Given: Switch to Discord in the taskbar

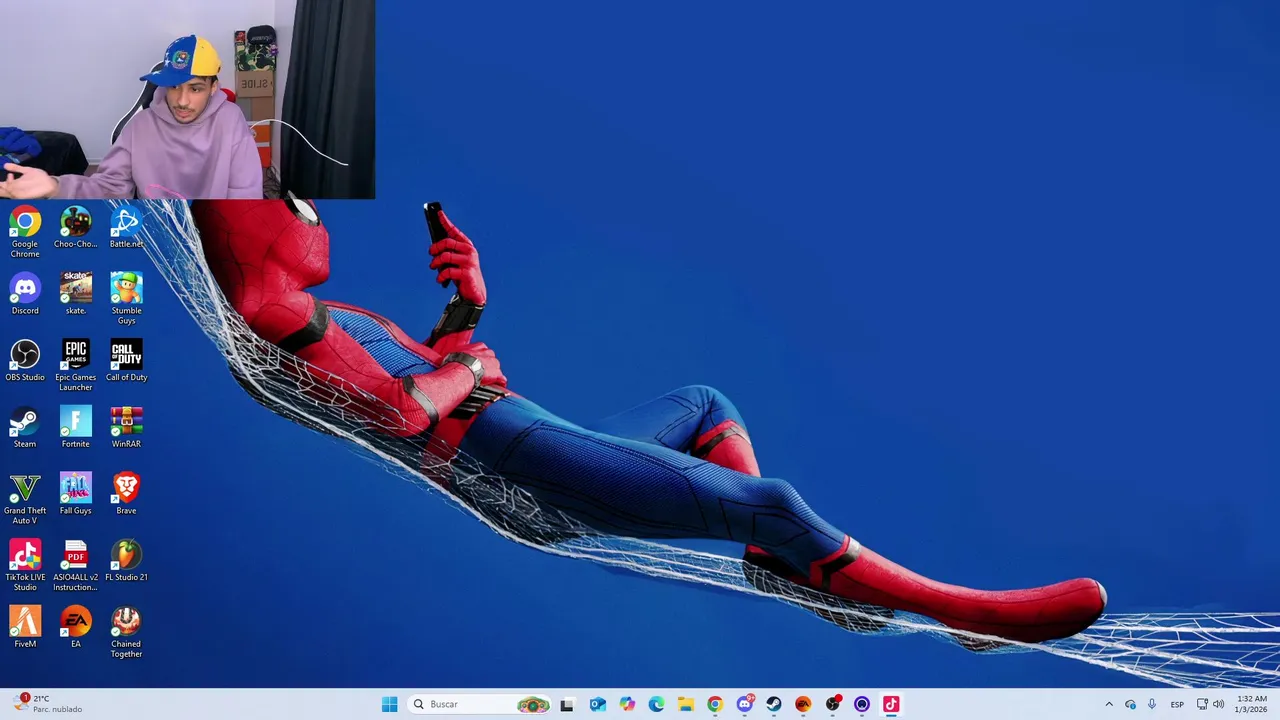Looking at the screenshot, I should pos(744,704).
